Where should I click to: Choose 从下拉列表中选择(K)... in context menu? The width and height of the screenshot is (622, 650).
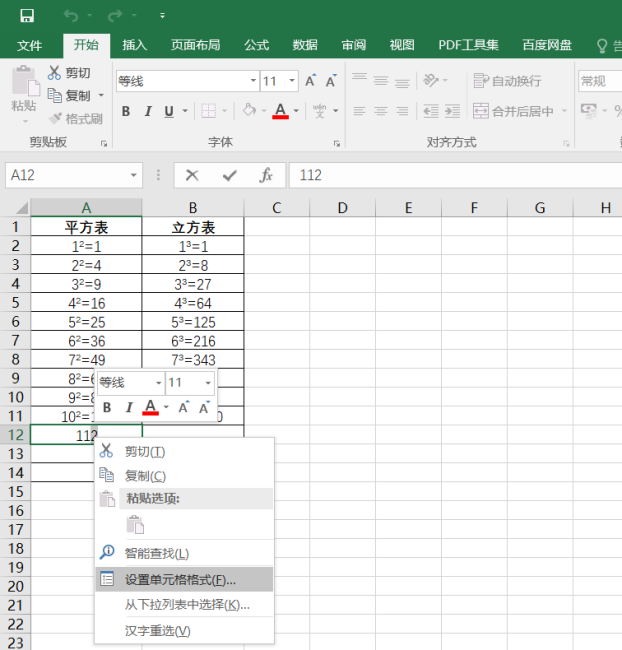(184, 605)
